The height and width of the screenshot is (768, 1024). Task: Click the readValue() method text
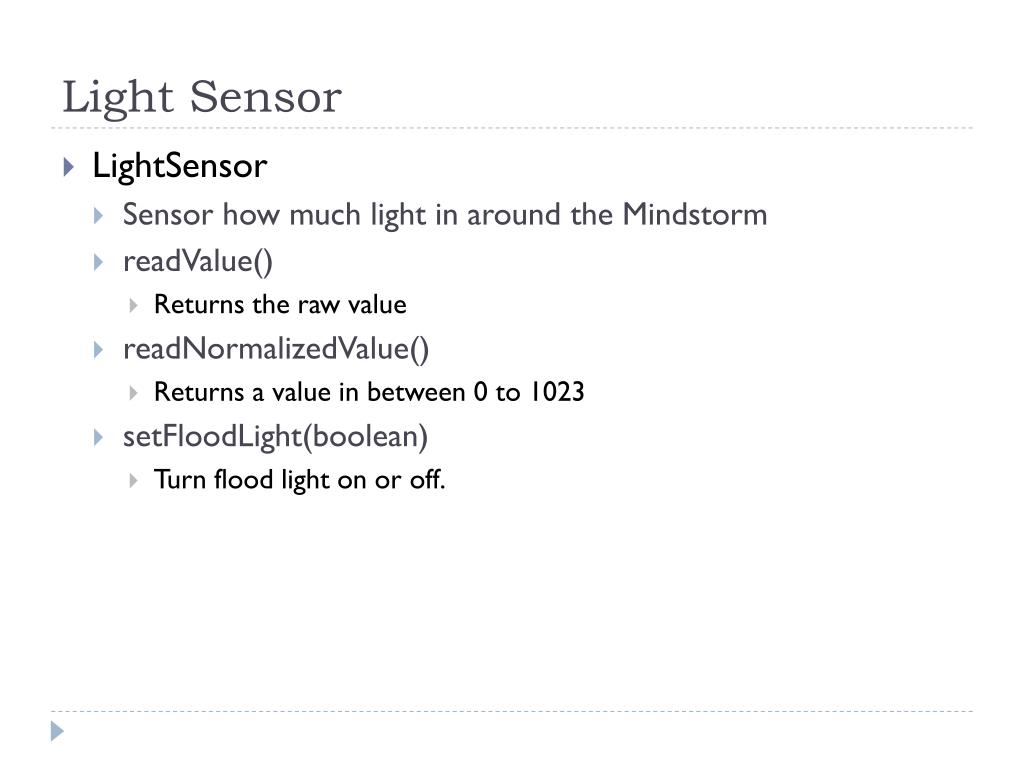tap(198, 262)
